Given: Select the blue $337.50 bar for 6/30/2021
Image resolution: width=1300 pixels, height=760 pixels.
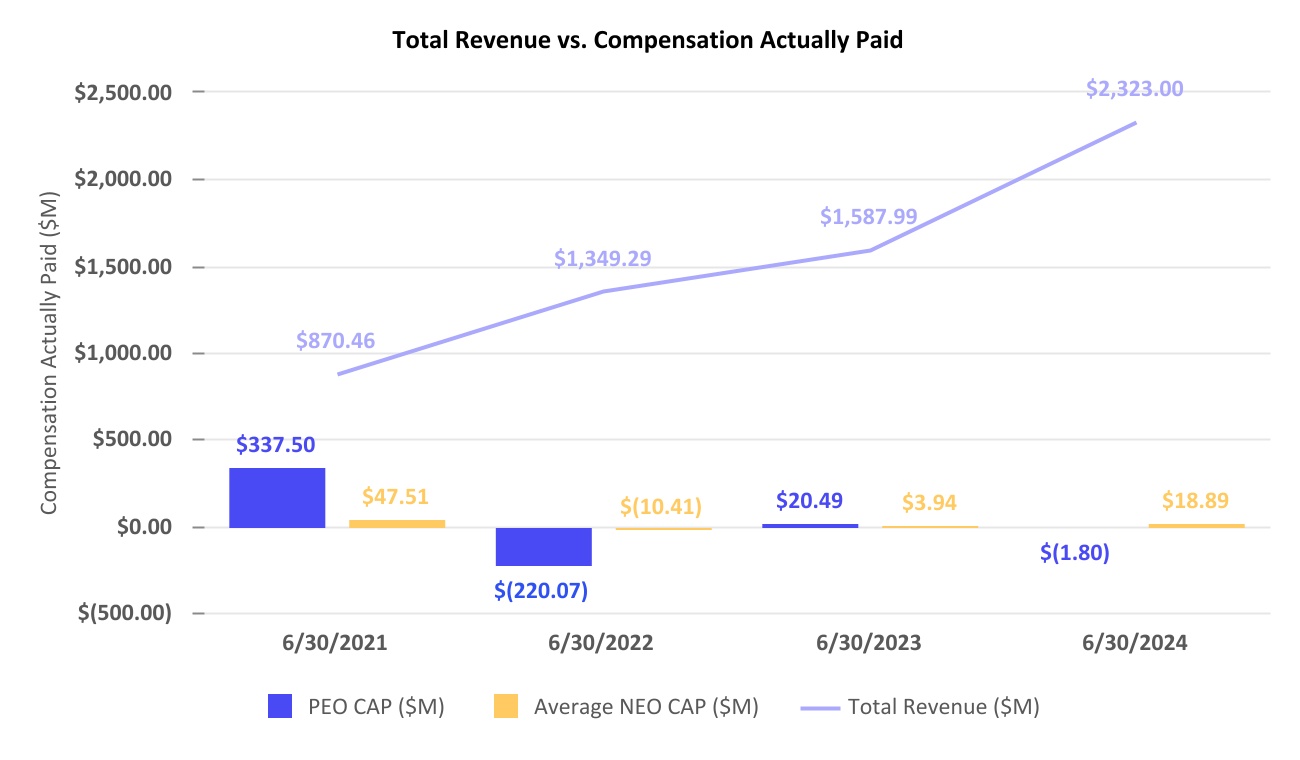Looking at the screenshot, I should [x=277, y=497].
